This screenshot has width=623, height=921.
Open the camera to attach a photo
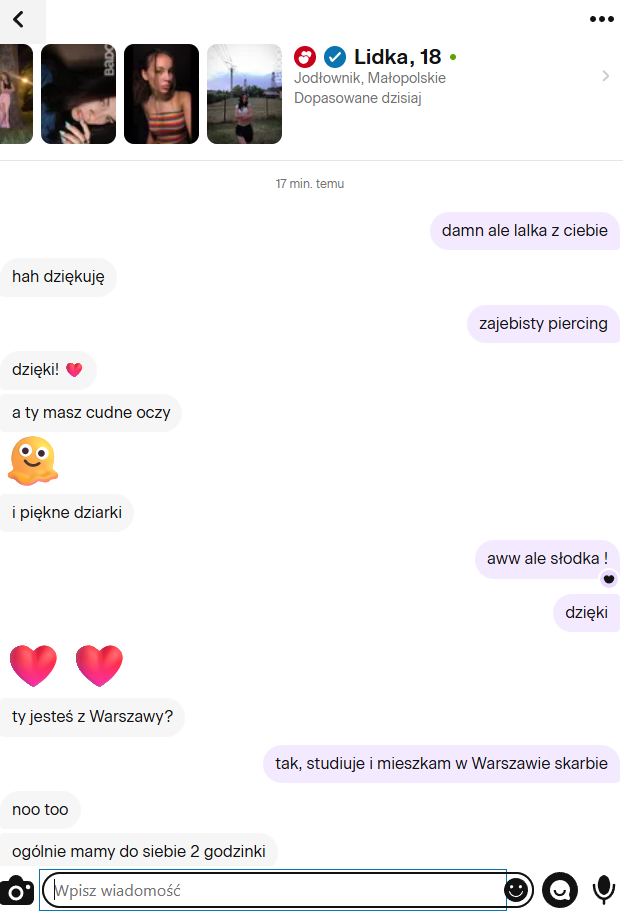(x=17, y=890)
